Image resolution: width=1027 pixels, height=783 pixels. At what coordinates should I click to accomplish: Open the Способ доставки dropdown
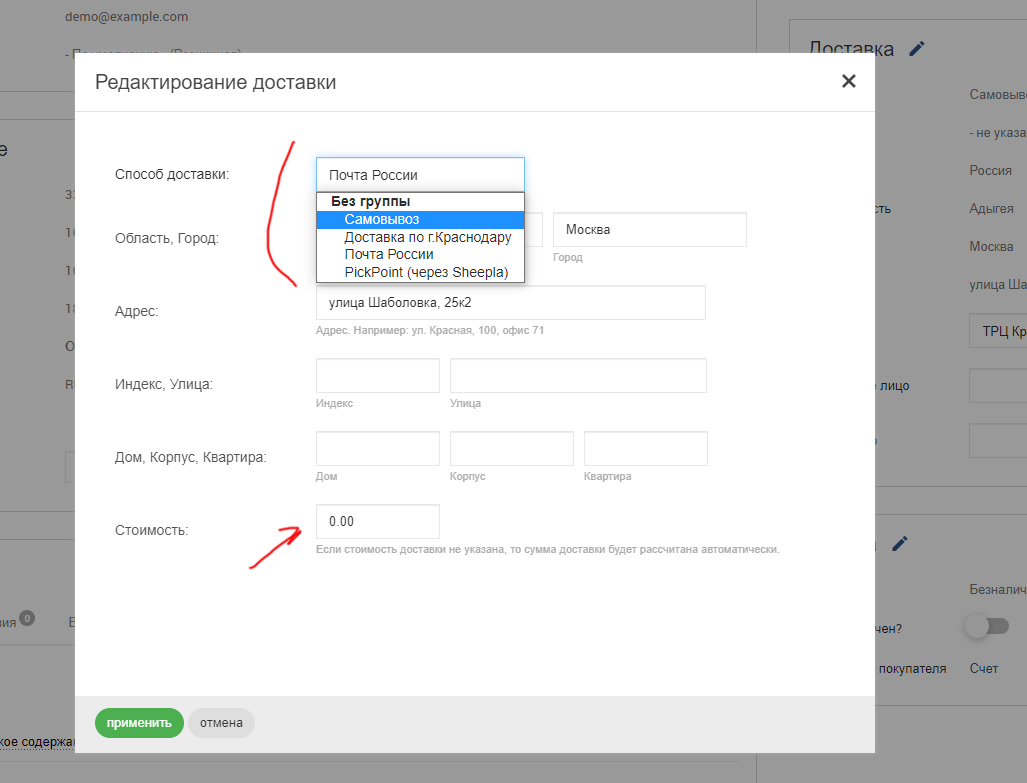[x=420, y=175]
